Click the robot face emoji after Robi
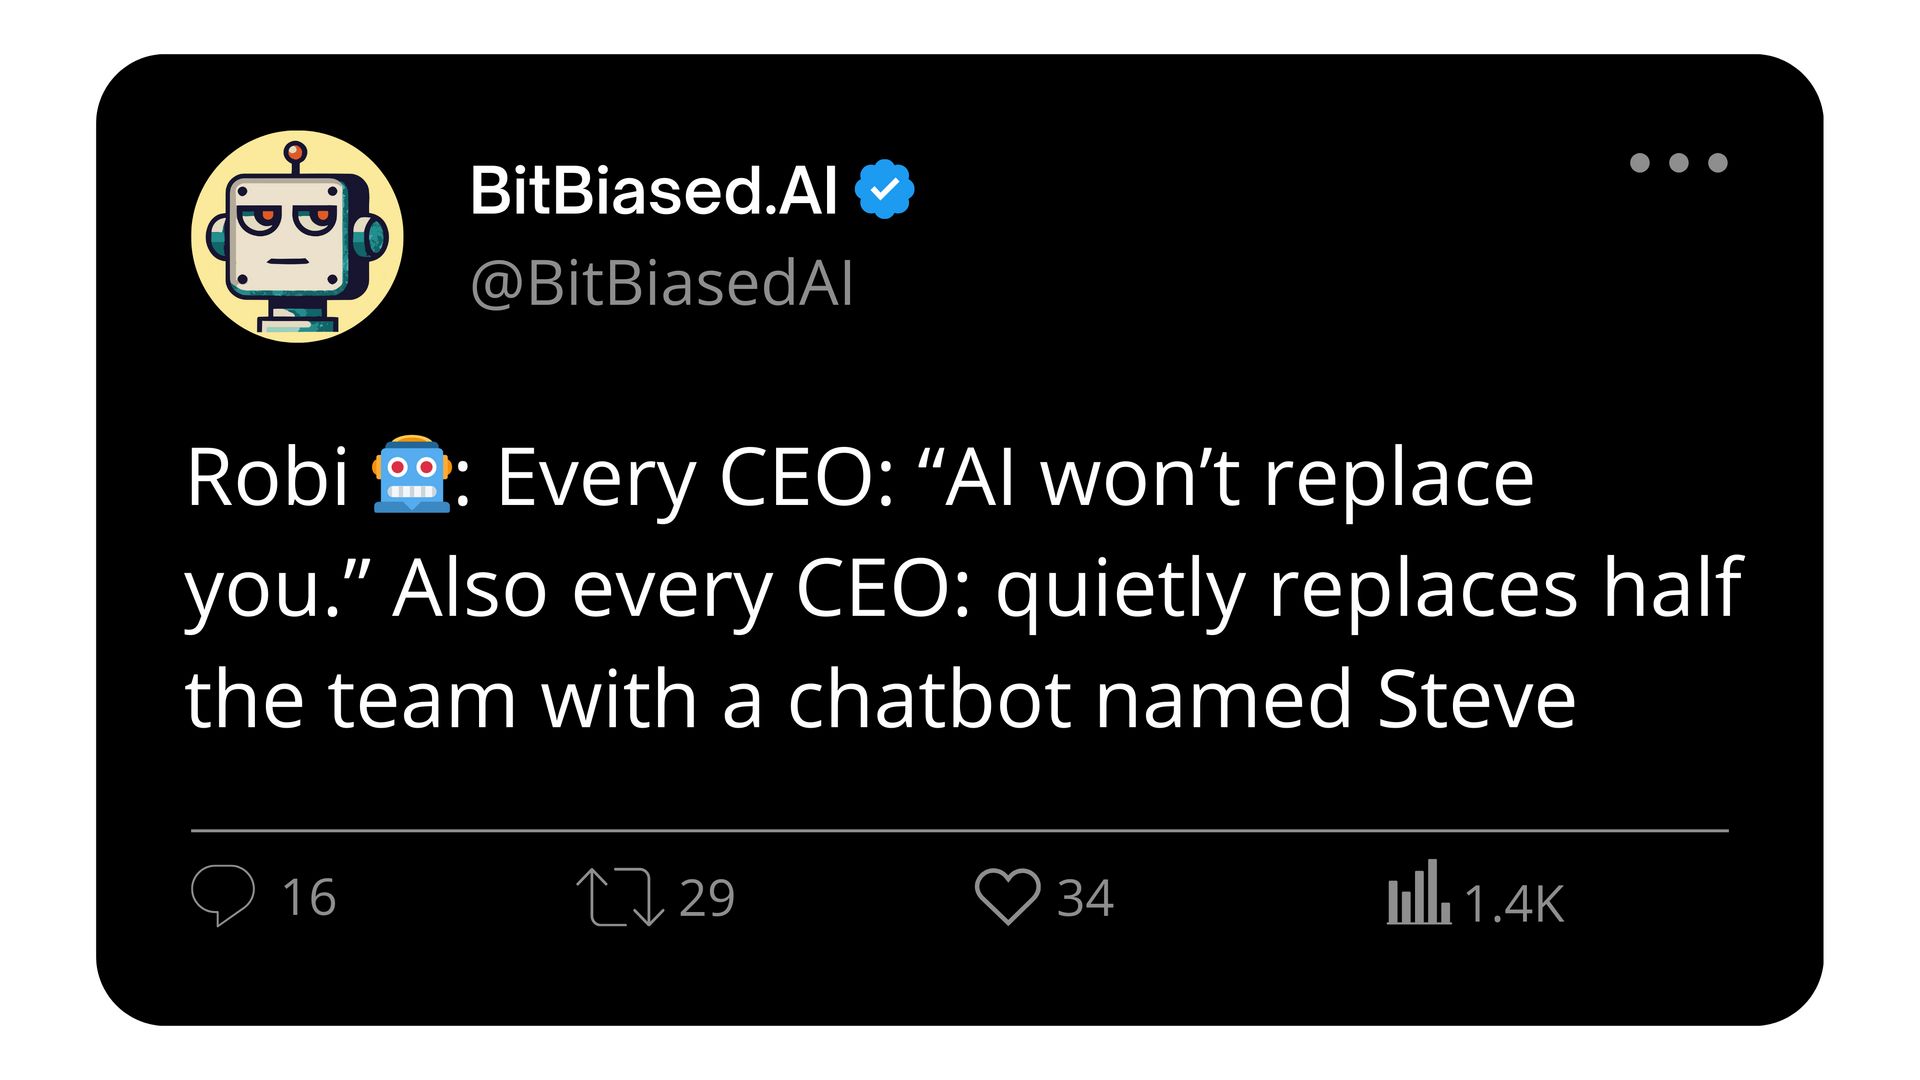Screen dimensions: 1920x1080 (411, 474)
